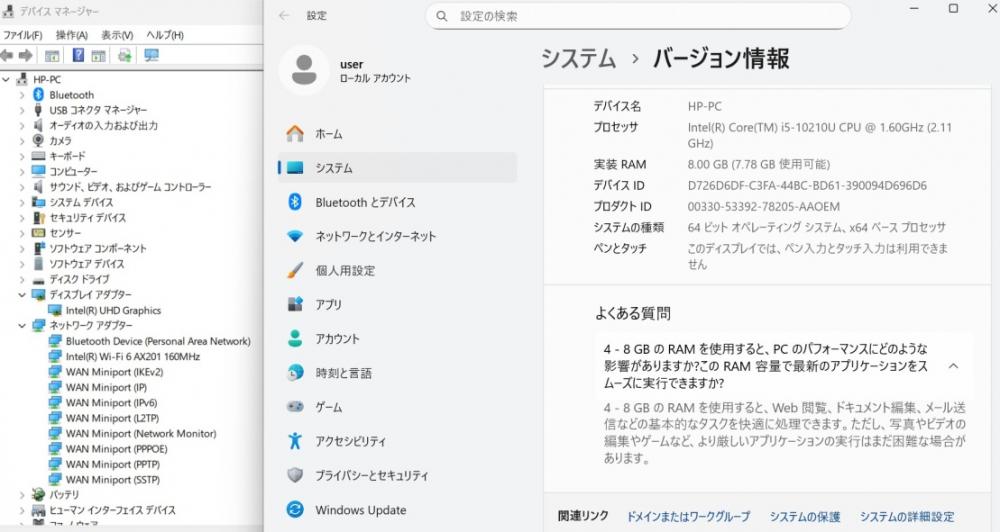Collapse the RAM FAQ answer chevron
This screenshot has width=1000, height=532.
(x=952, y=366)
